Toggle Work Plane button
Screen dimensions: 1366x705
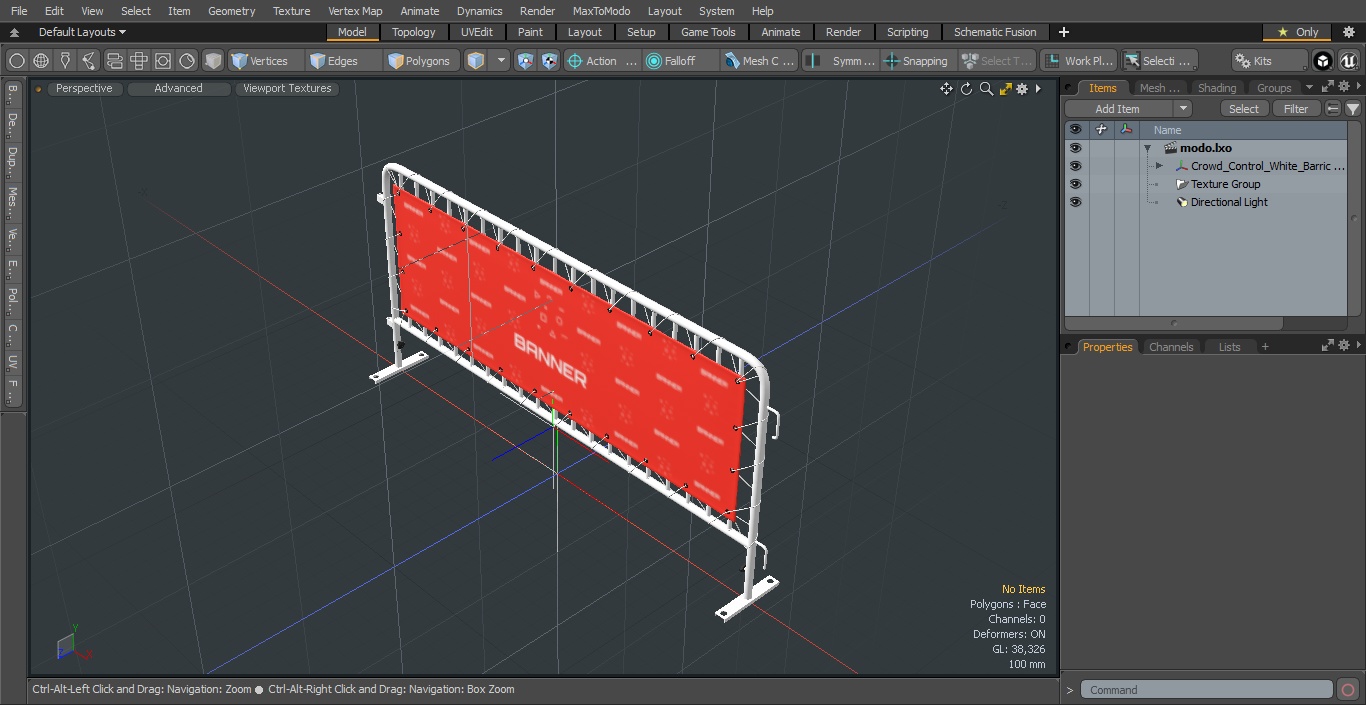click(x=1078, y=61)
